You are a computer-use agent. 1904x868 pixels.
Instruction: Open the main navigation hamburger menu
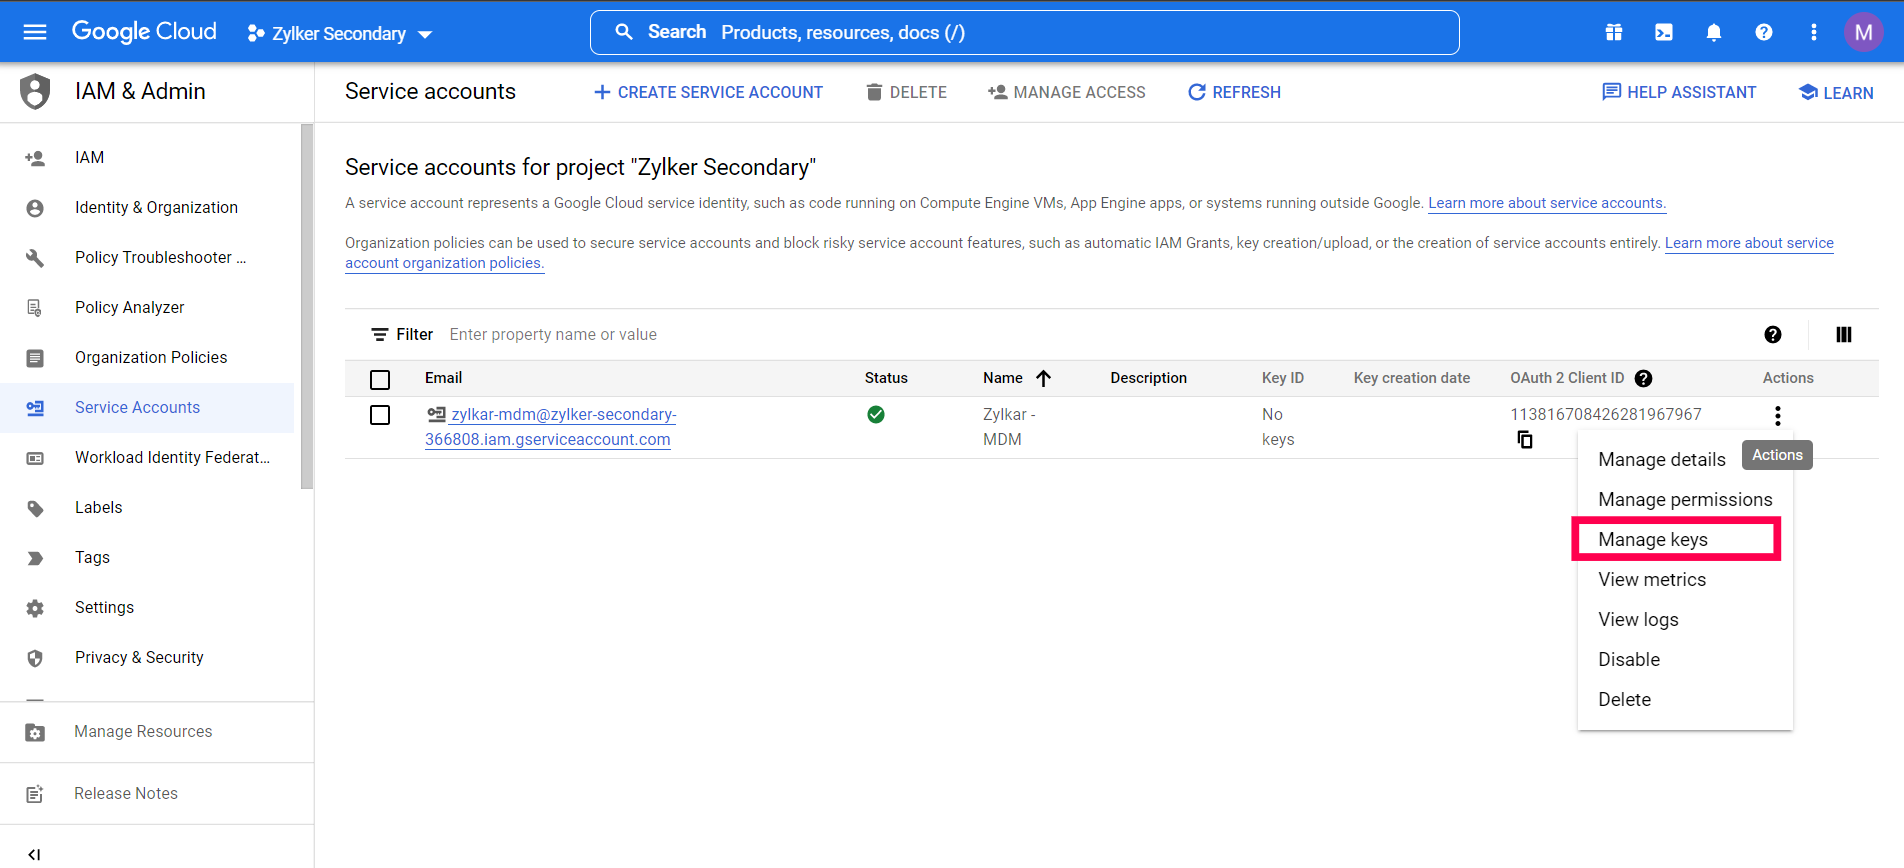(x=35, y=32)
